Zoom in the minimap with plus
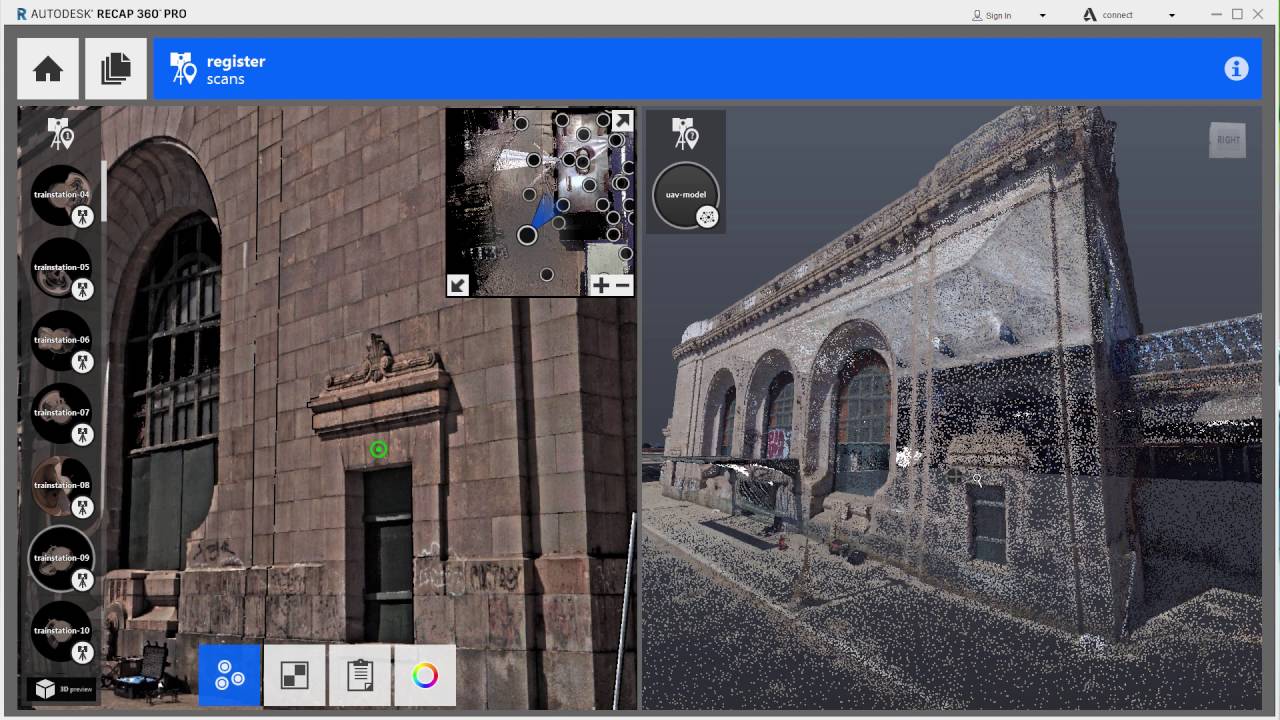Viewport: 1280px width, 720px height. click(600, 285)
